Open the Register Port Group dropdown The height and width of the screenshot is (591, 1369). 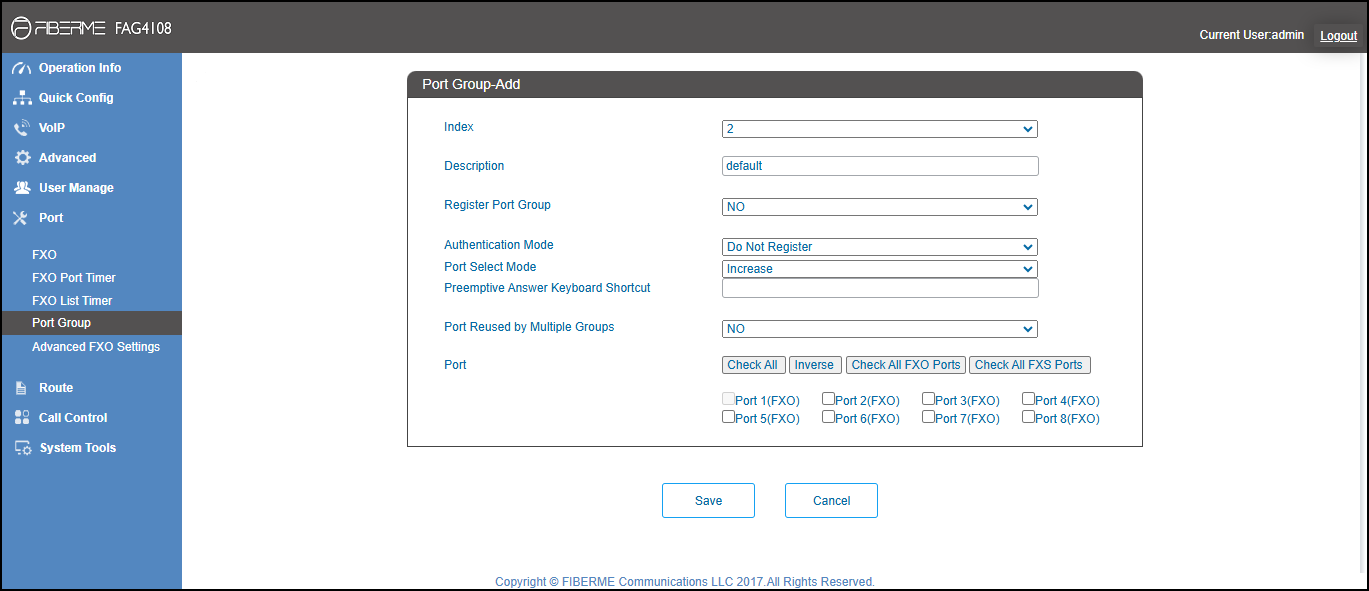point(879,207)
